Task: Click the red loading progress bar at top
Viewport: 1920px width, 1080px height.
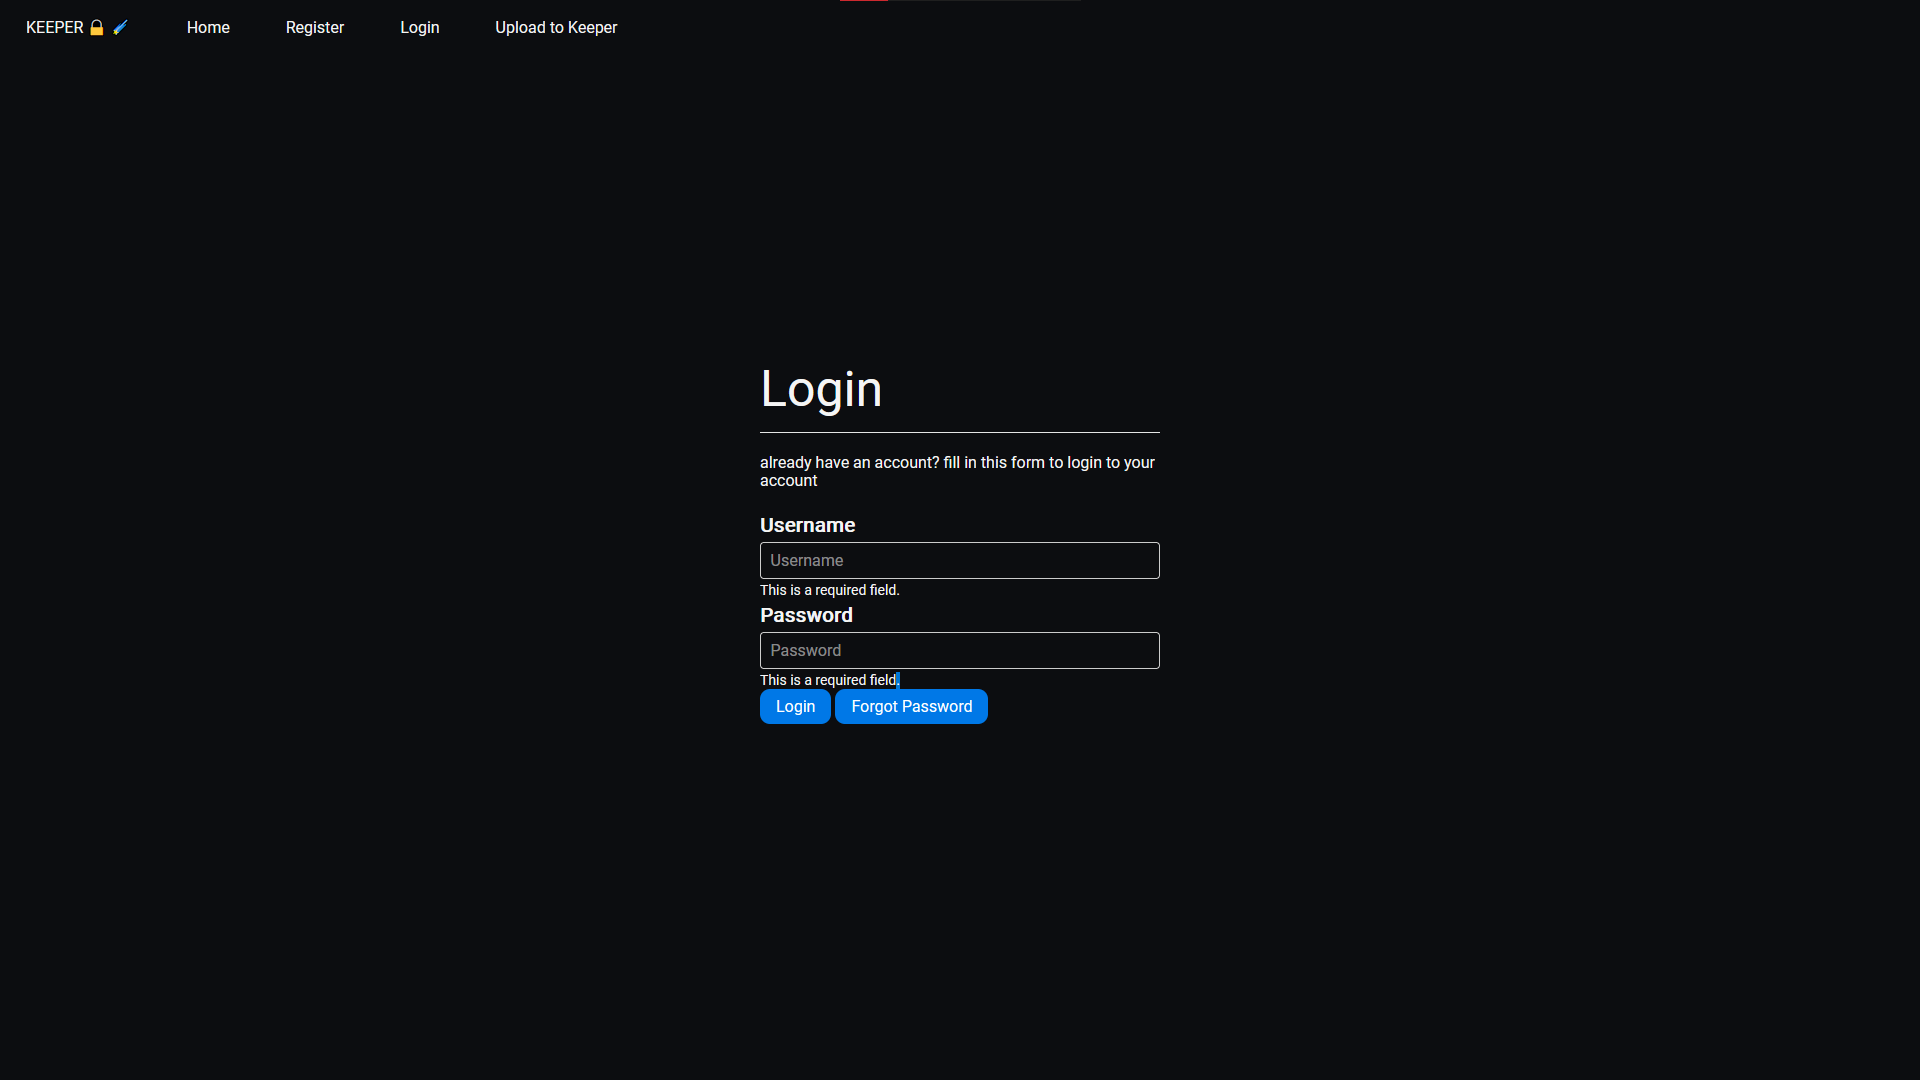Action: [x=863, y=1]
